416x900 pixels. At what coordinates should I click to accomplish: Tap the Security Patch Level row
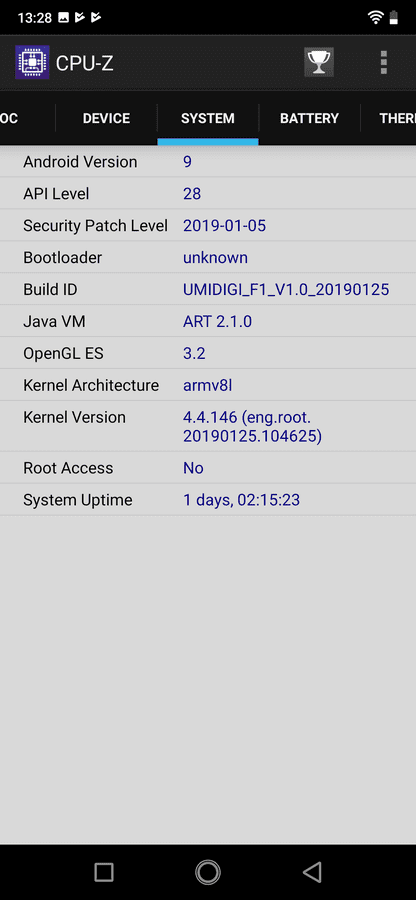tap(208, 226)
